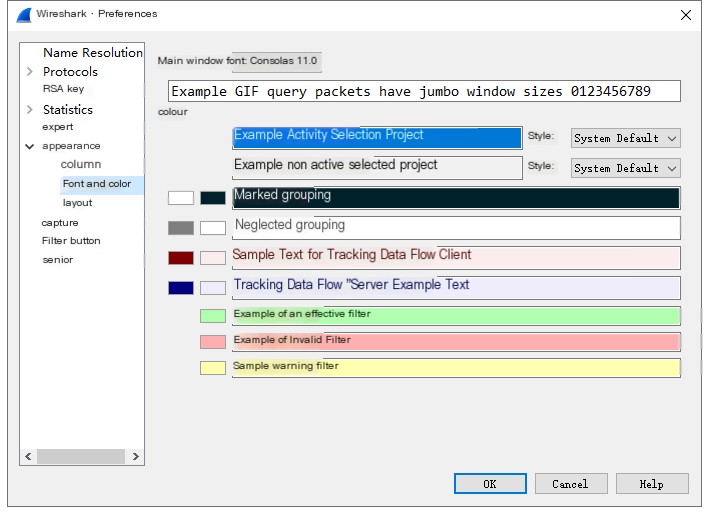Open Help for preferences

point(652,484)
